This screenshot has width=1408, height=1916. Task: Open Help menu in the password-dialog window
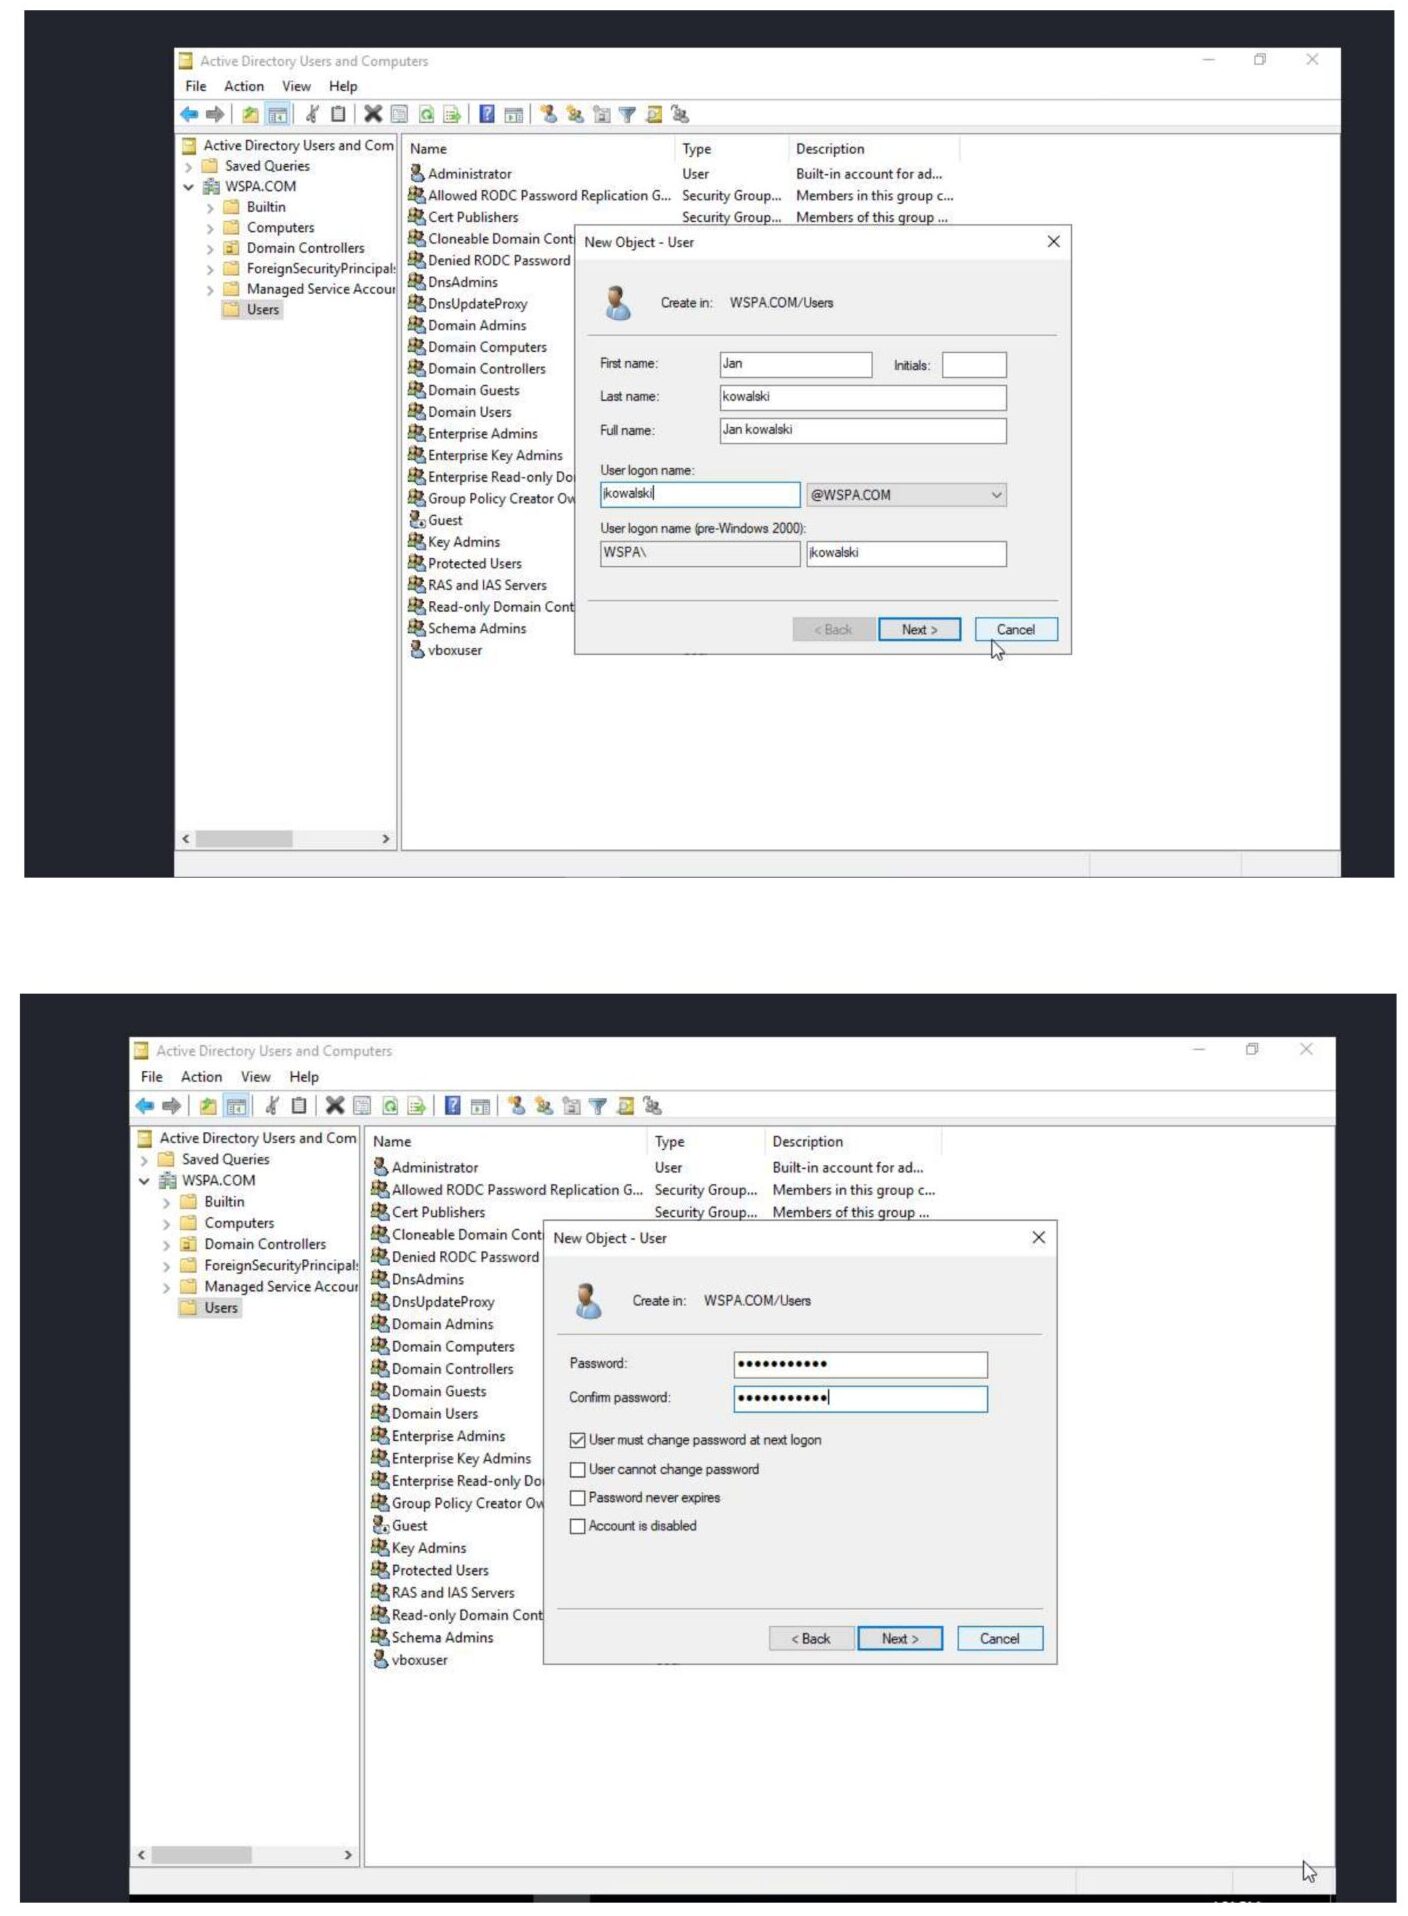click(304, 1077)
